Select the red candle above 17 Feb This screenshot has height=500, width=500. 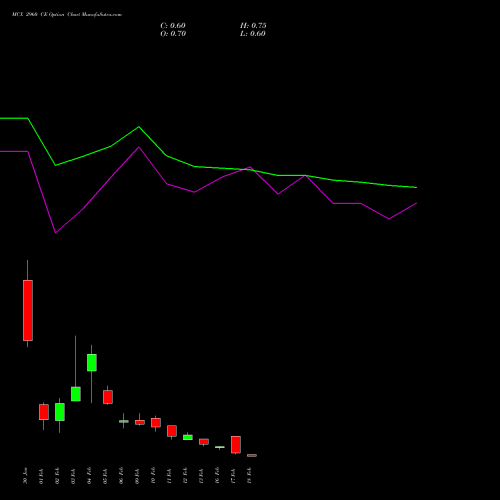(236, 445)
